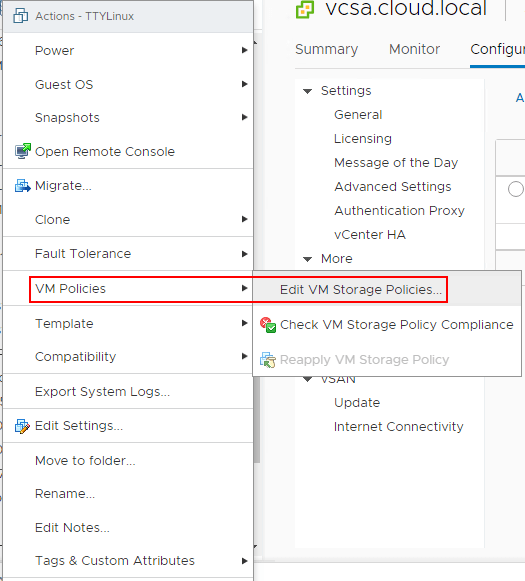Click the vCenter icon beside vcsa.cloud.local
Screen dimensions: 525x581
pyautogui.click(x=305, y=9)
